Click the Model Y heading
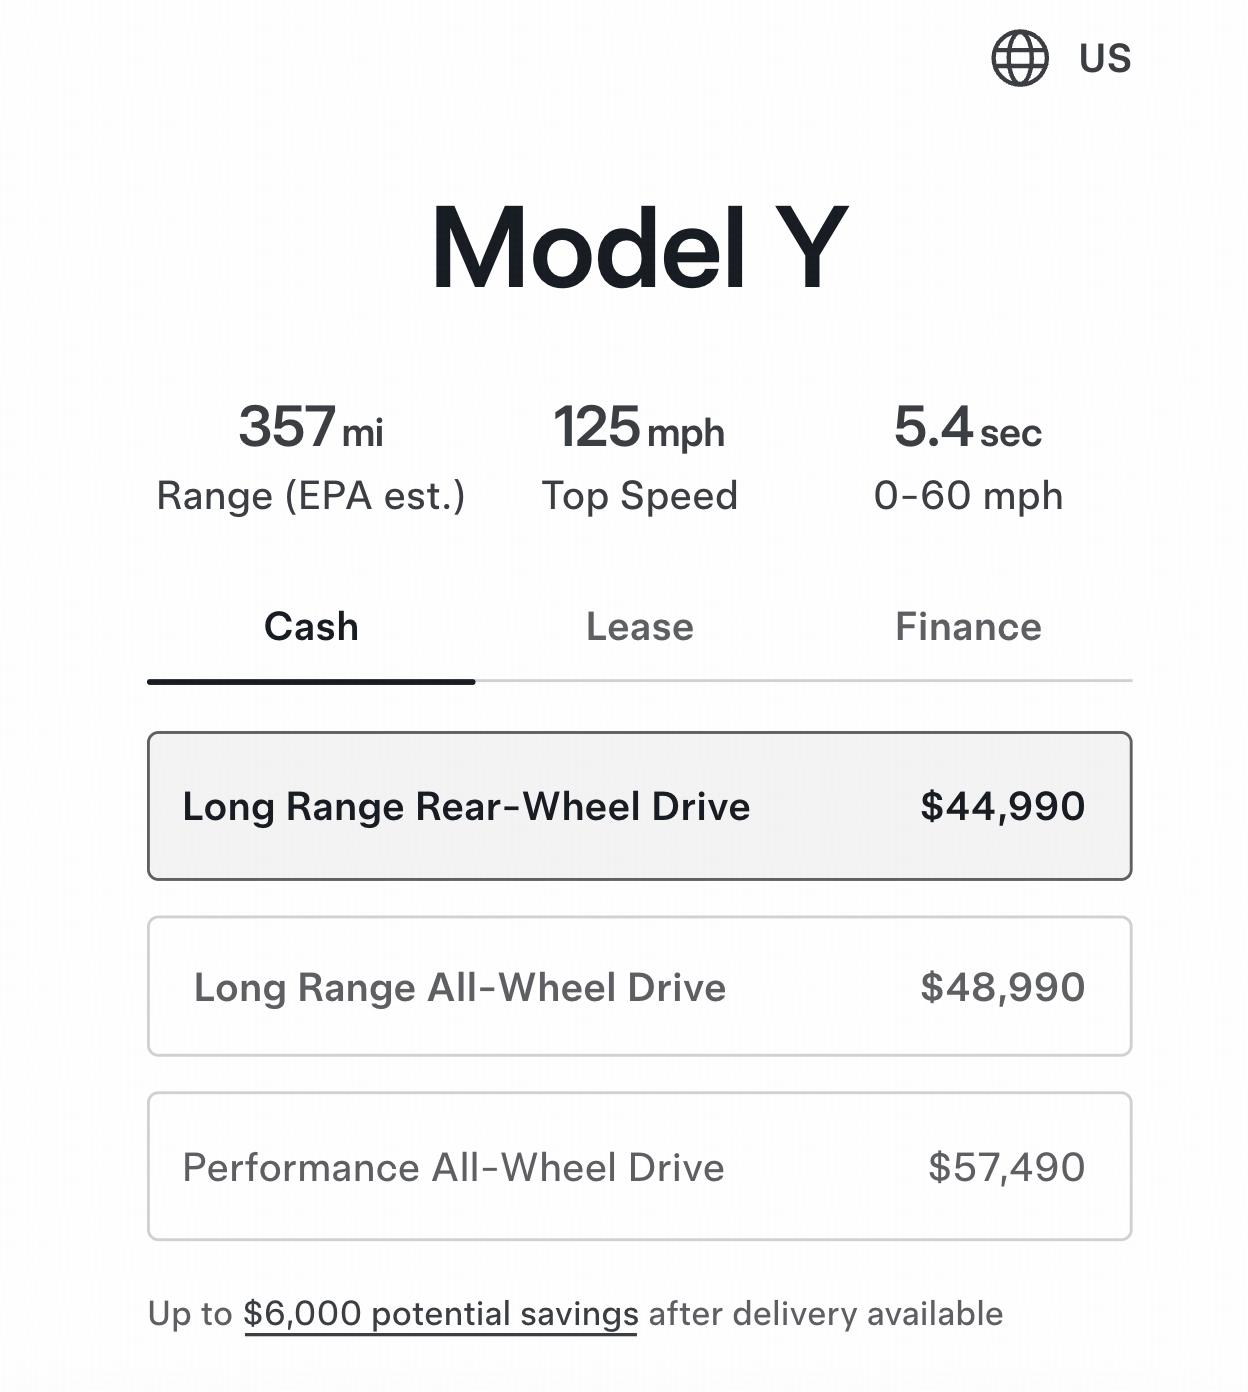Viewport: 1248px width, 1392px height. click(639, 248)
